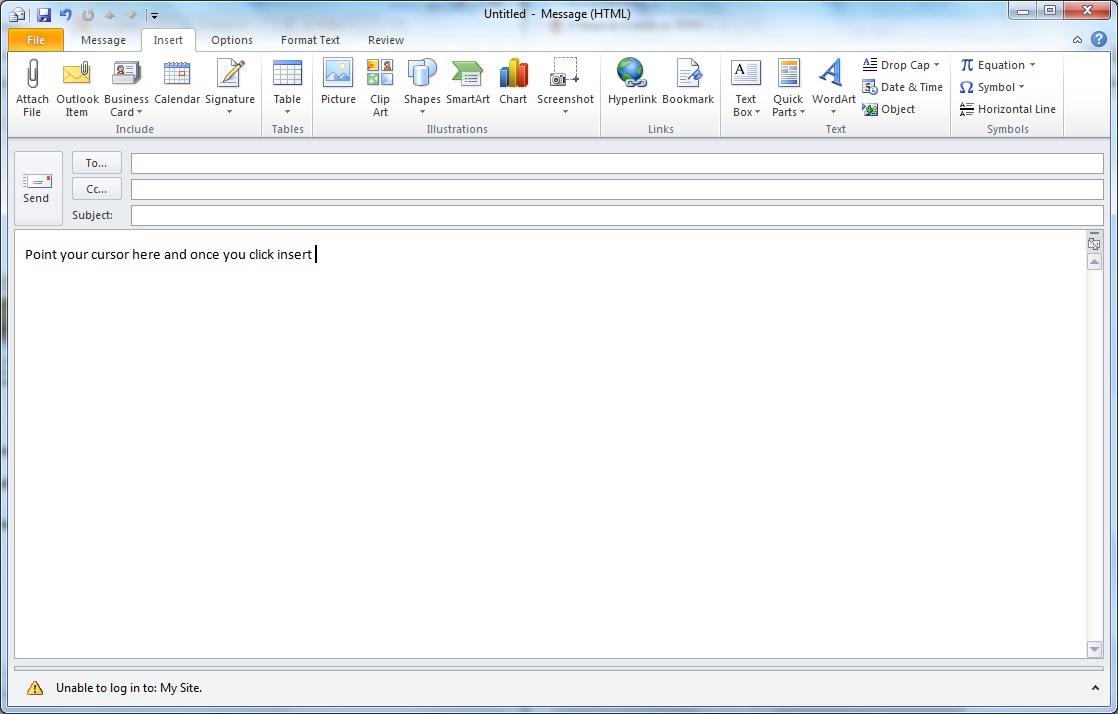Screen dimensions: 1118x714
Task: Open the Equation dropdown
Action: (x=998, y=65)
